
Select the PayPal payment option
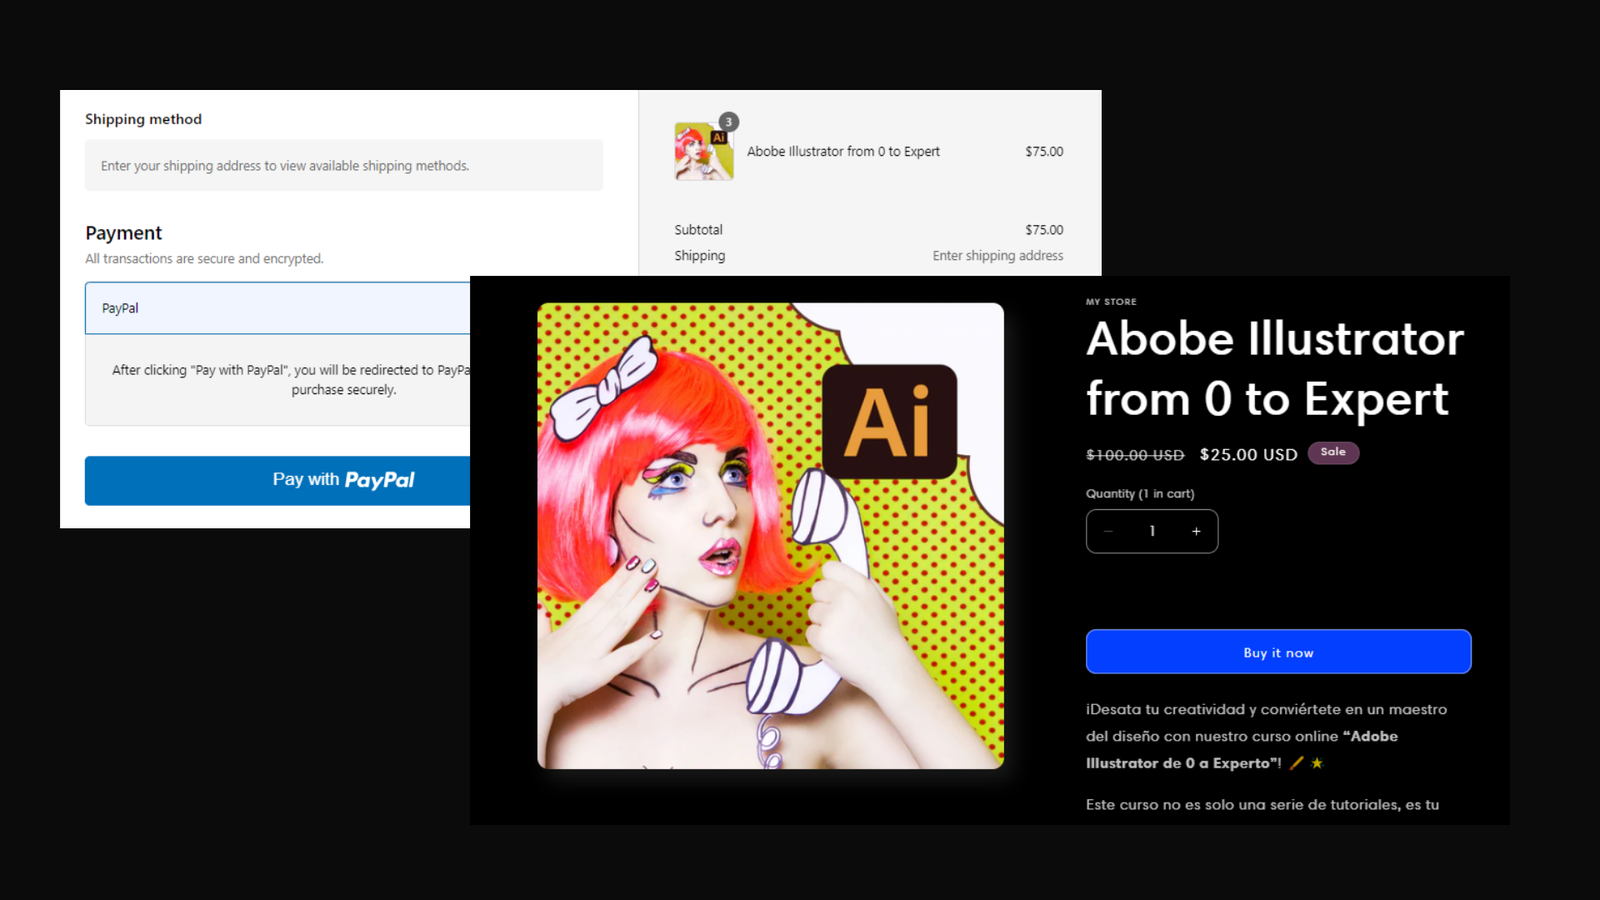pyautogui.click(x=278, y=308)
